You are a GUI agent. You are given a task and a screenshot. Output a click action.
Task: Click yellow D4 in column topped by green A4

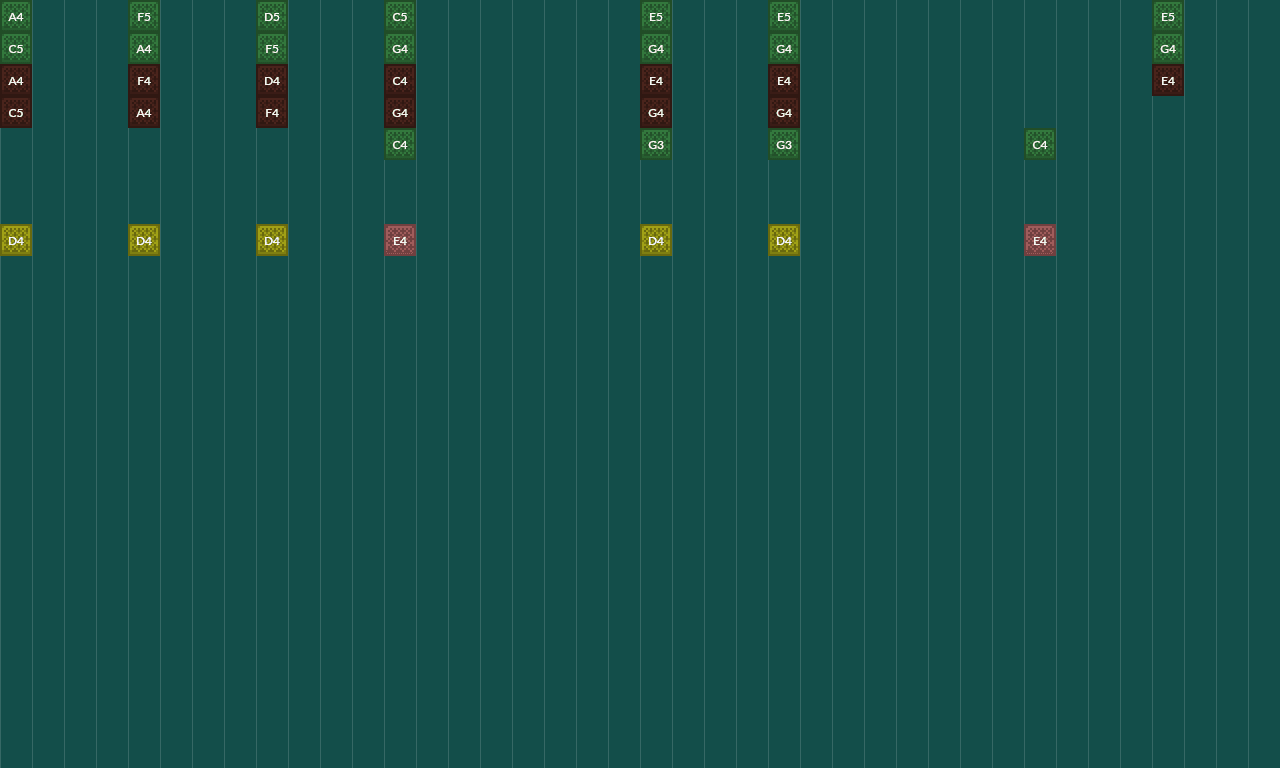click(x=16, y=240)
